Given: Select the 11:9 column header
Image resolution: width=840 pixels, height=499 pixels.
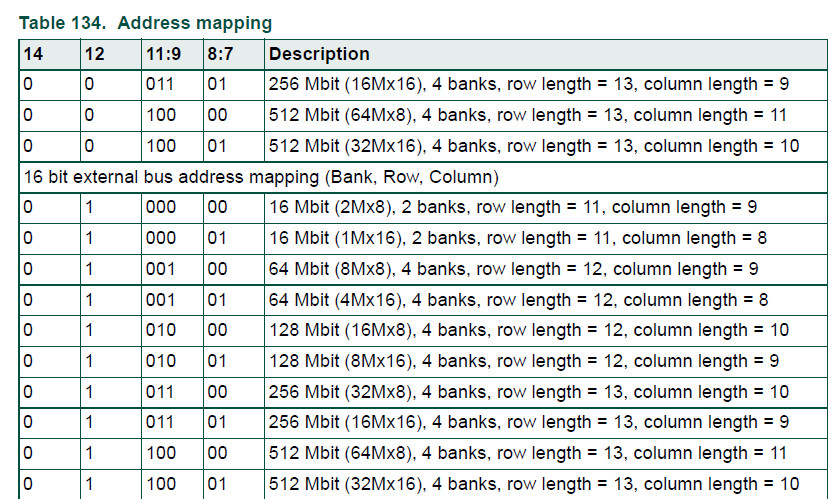Looking at the screenshot, I should click(172, 54).
